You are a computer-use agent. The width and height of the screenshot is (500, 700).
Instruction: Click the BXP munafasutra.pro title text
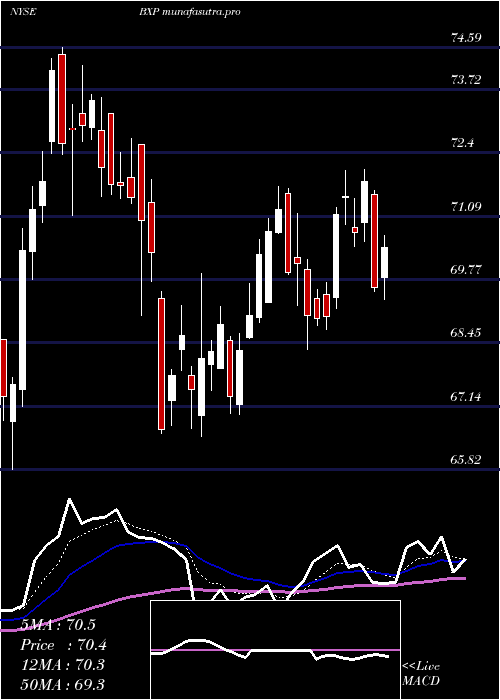point(190,12)
